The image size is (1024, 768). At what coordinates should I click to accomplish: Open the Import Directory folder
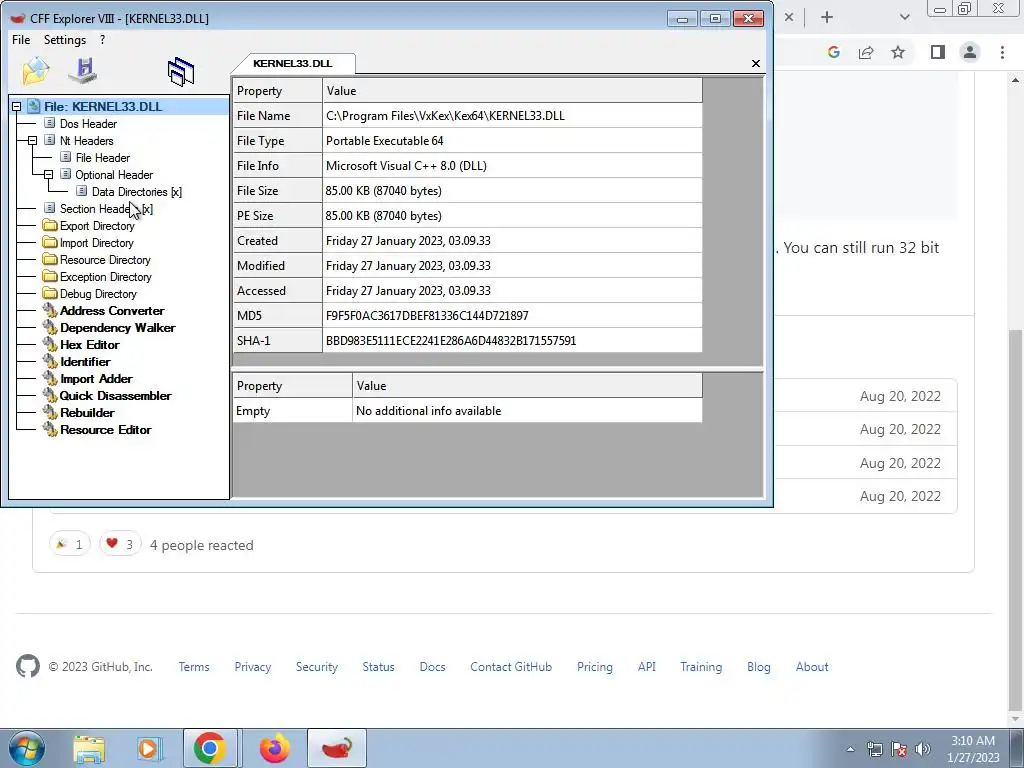pos(97,242)
